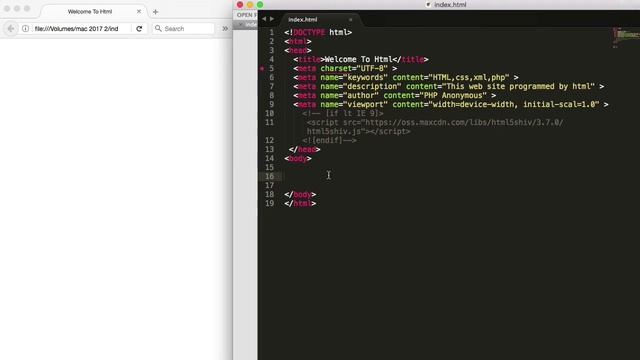The width and height of the screenshot is (640, 360).
Task: Click the meta viewport line
Action: 451,104
